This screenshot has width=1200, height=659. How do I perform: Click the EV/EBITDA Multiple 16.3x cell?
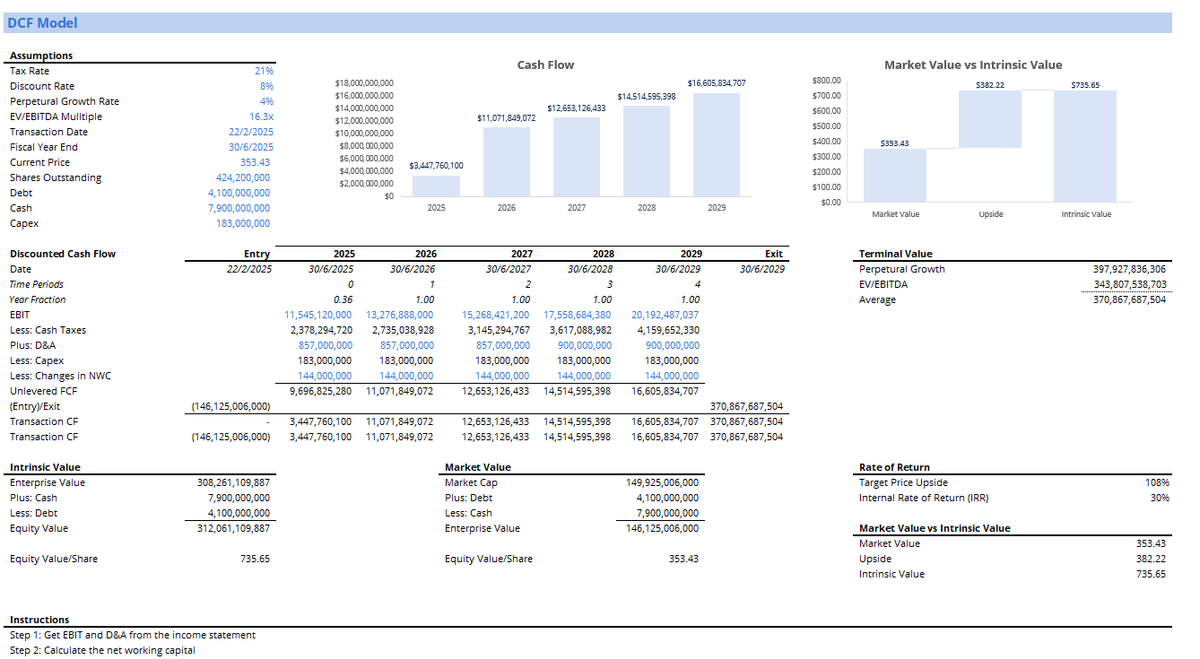click(262, 116)
